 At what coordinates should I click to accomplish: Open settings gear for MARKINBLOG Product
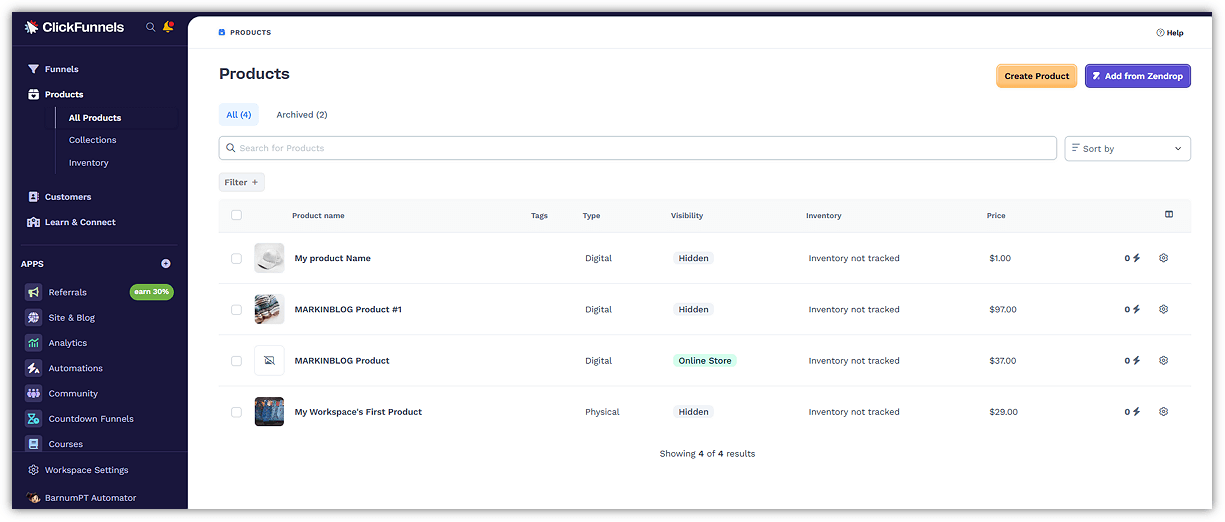(x=1164, y=360)
